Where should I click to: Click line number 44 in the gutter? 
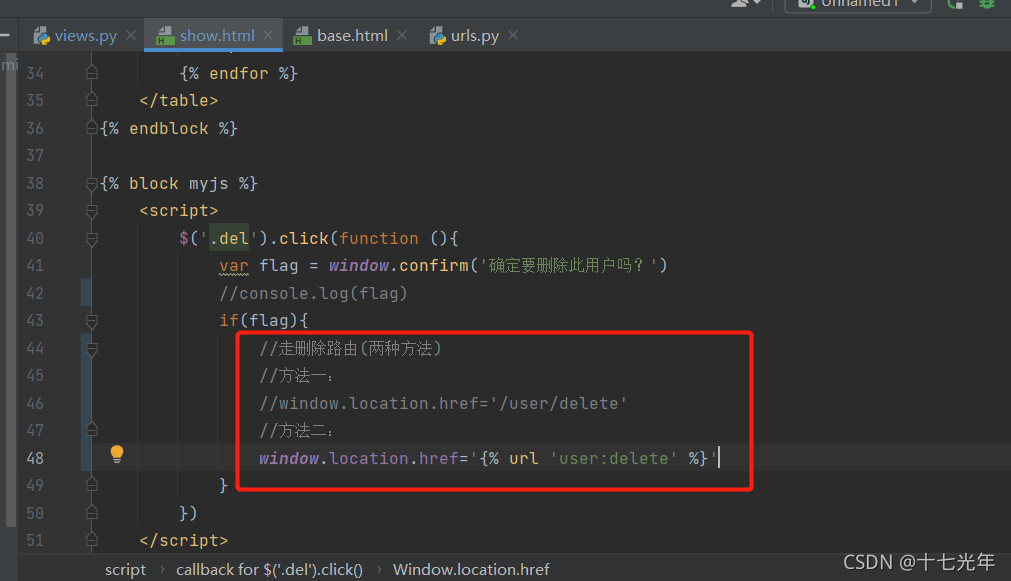coord(35,349)
